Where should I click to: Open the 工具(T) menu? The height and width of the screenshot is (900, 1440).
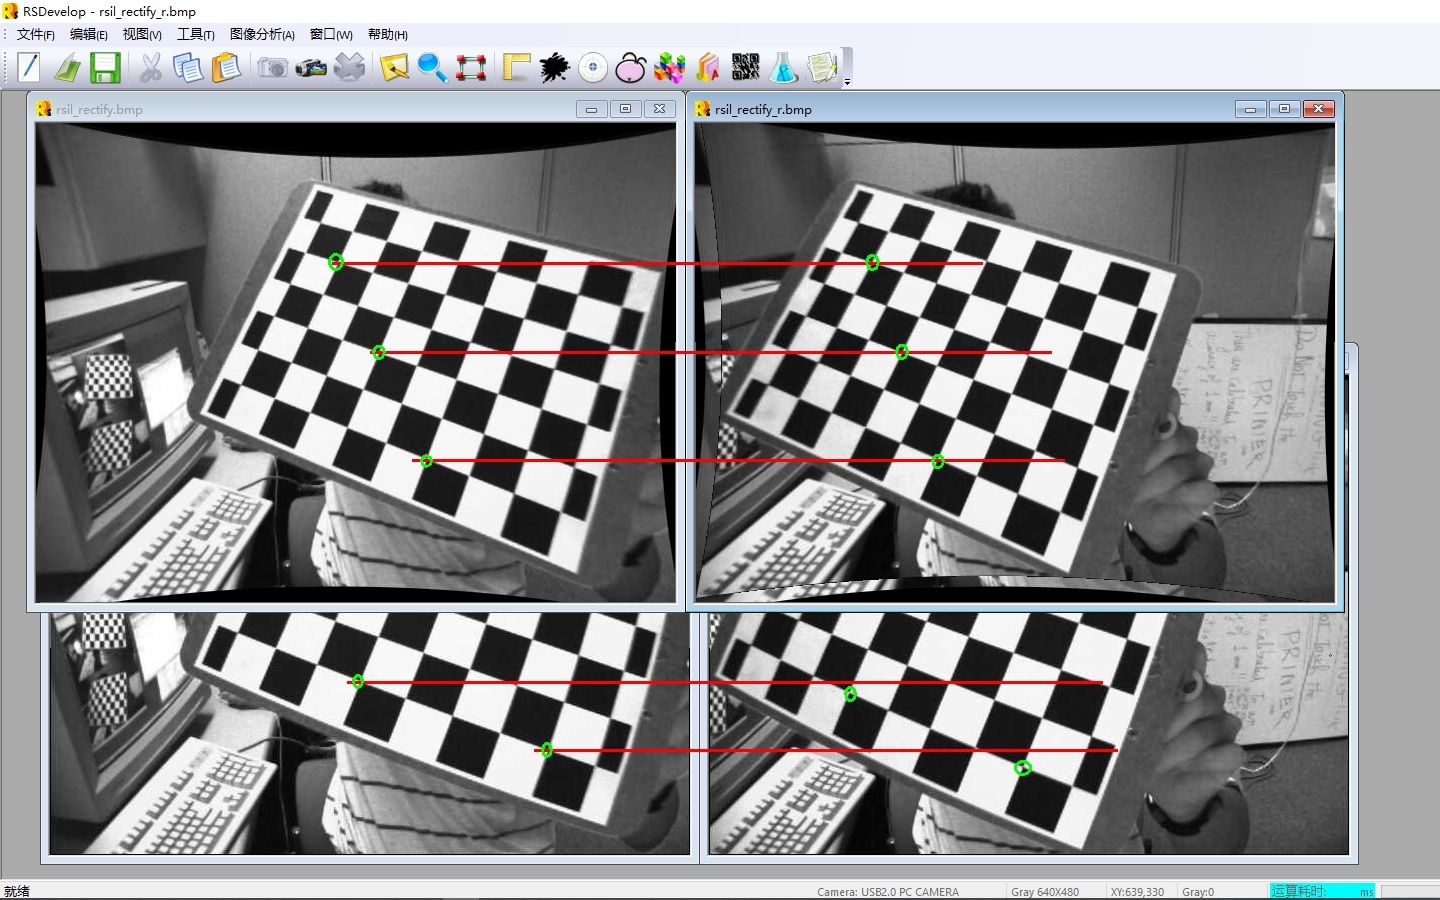[196, 34]
